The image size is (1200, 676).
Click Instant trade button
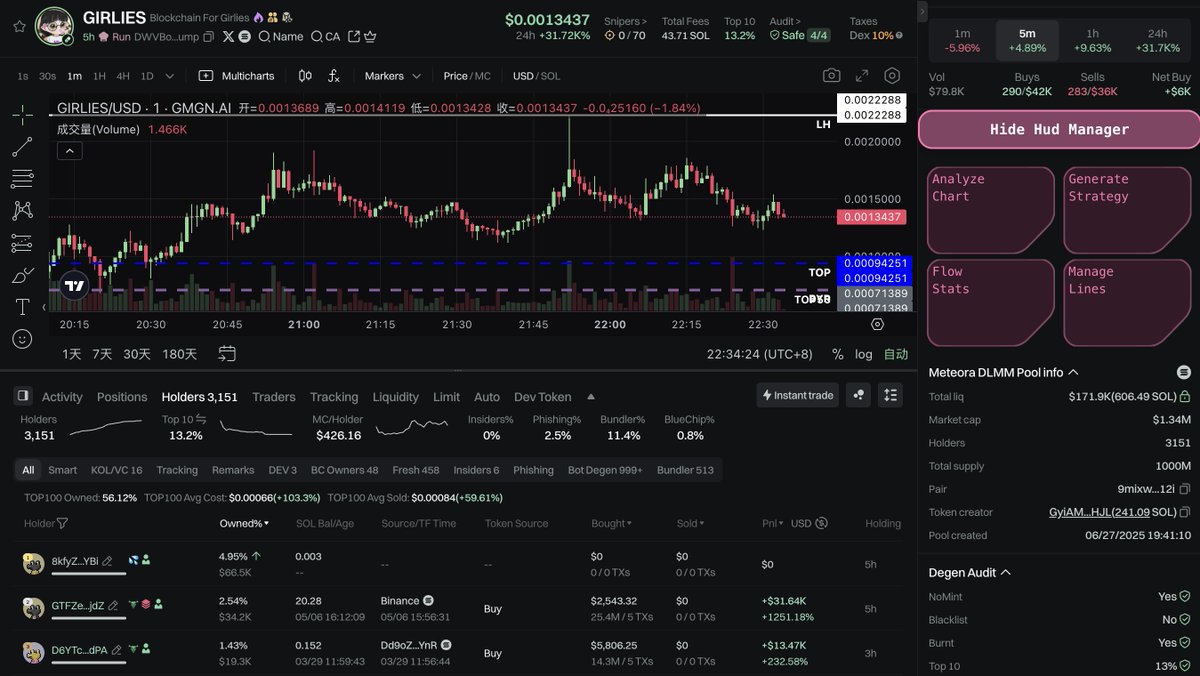(797, 395)
